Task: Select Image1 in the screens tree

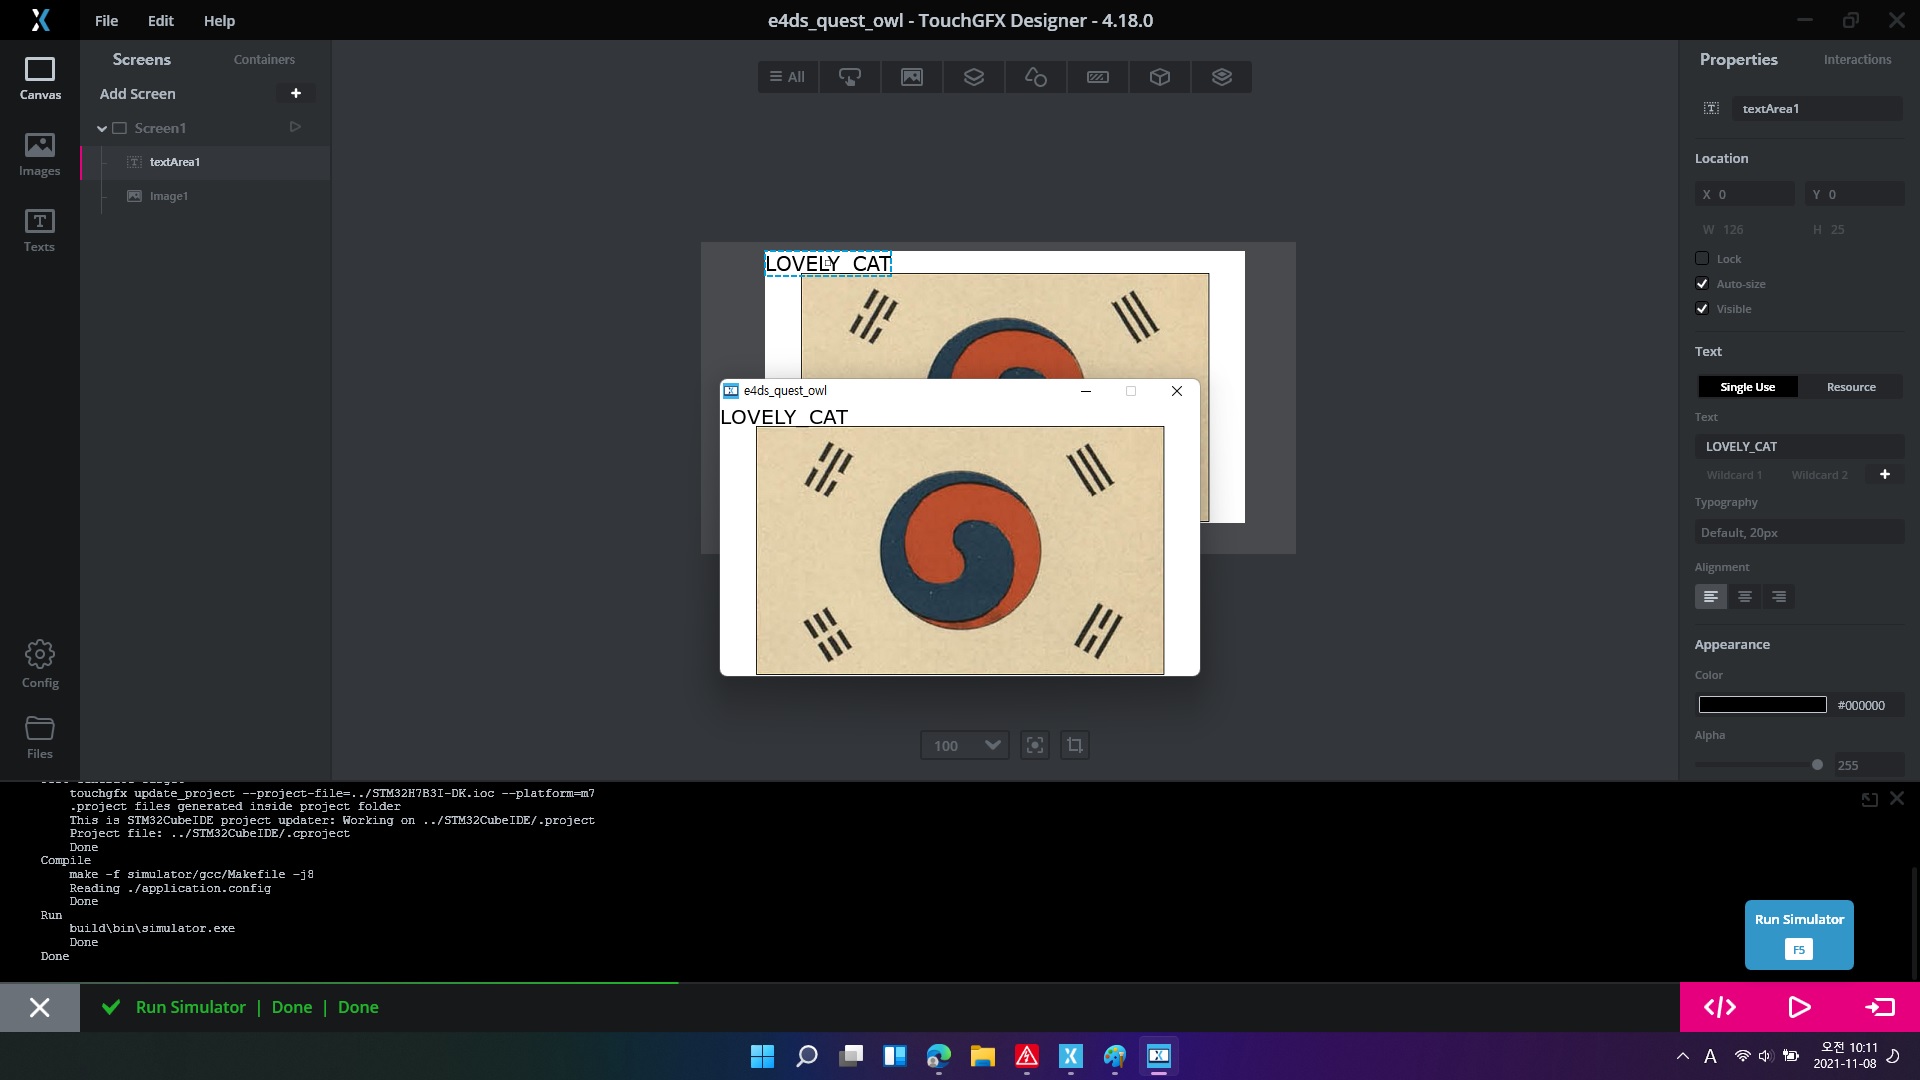Action: [x=205, y=196]
